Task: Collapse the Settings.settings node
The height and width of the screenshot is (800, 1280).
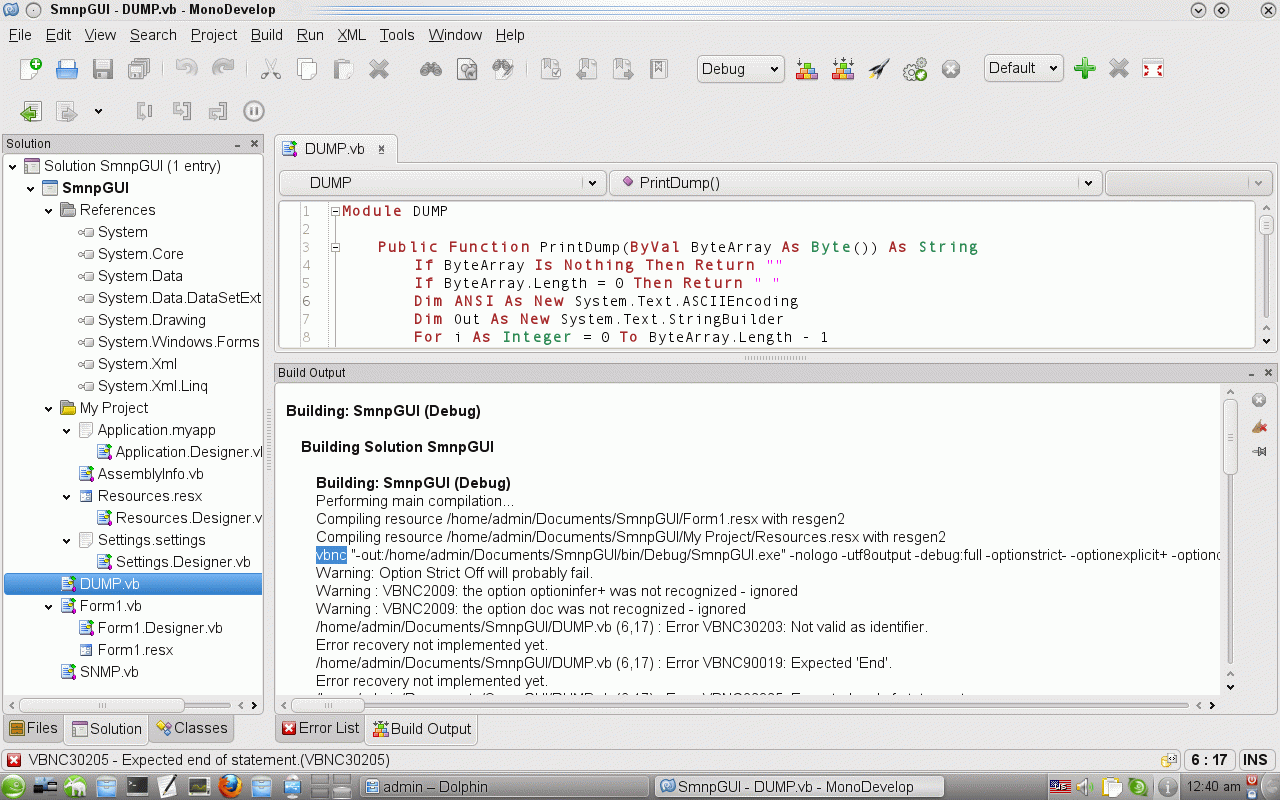Action: point(67,540)
